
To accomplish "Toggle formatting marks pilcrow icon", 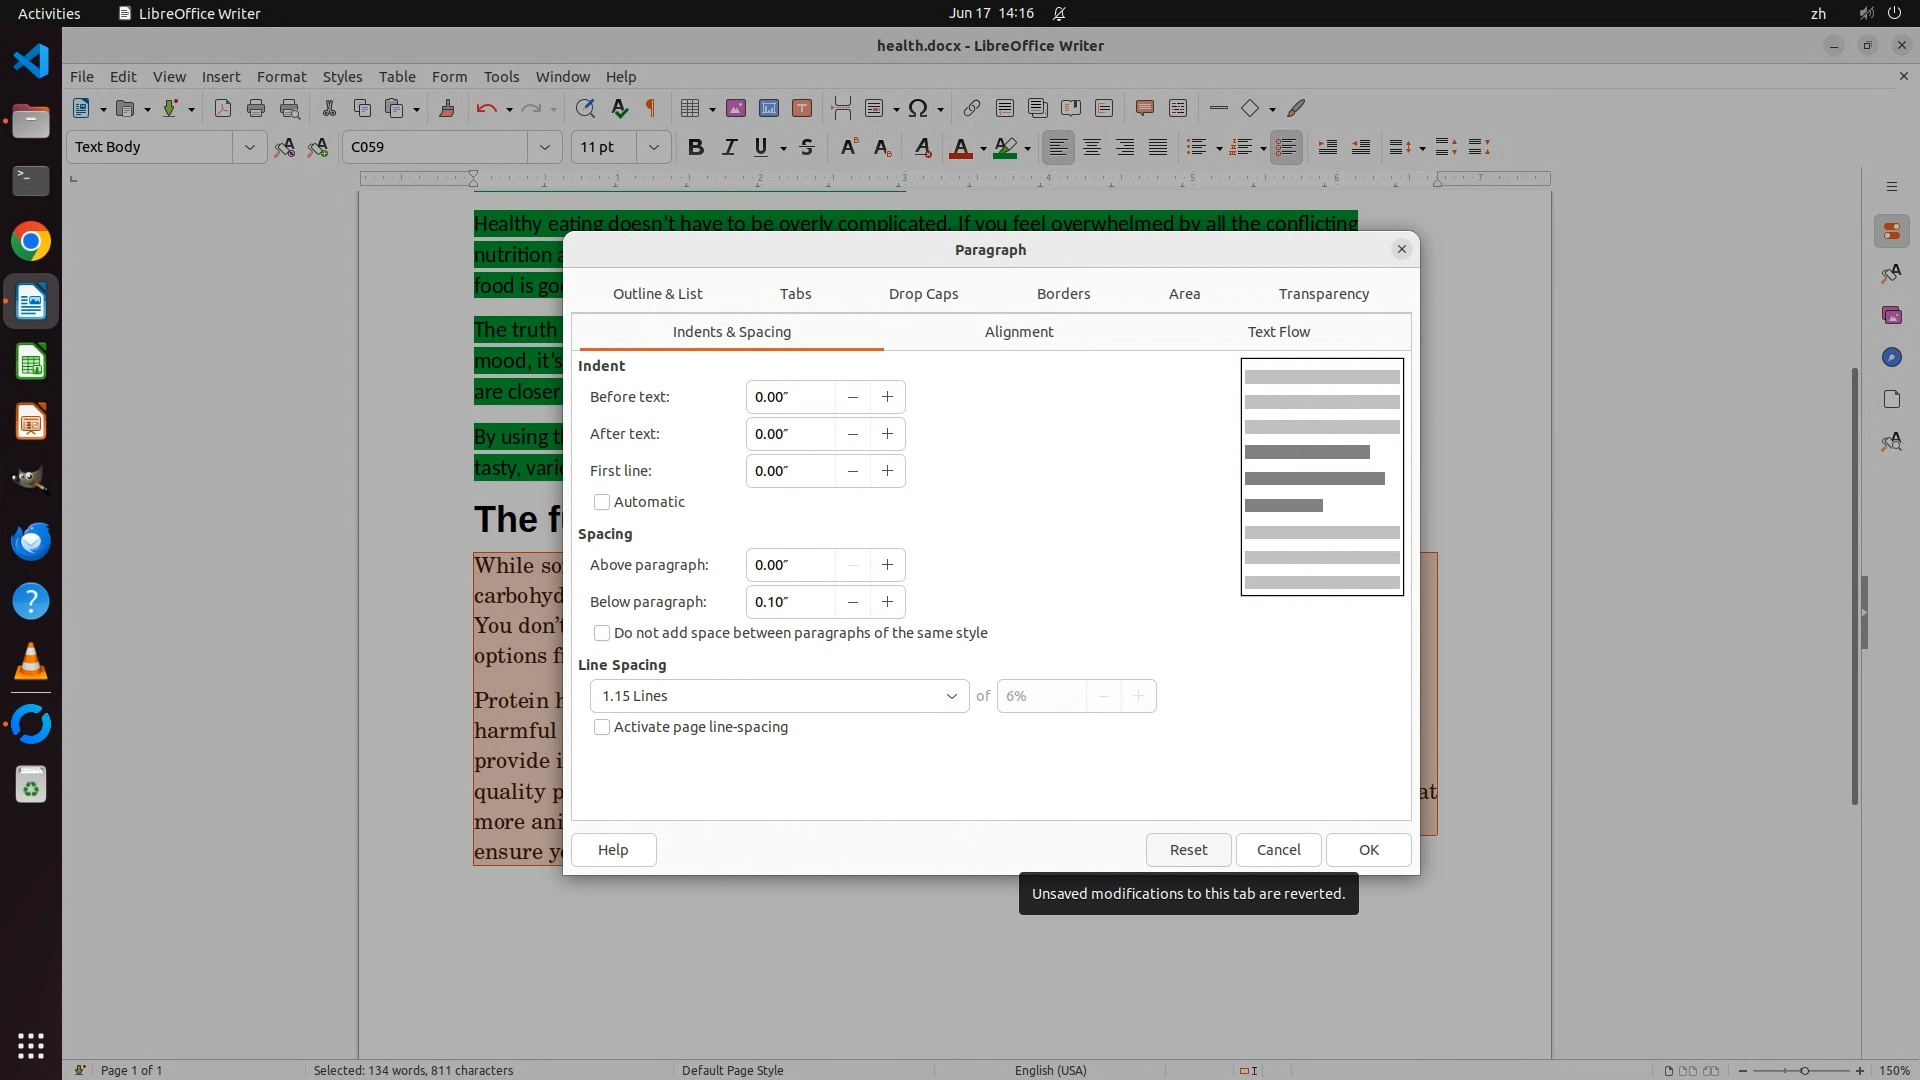I will pos(651,108).
